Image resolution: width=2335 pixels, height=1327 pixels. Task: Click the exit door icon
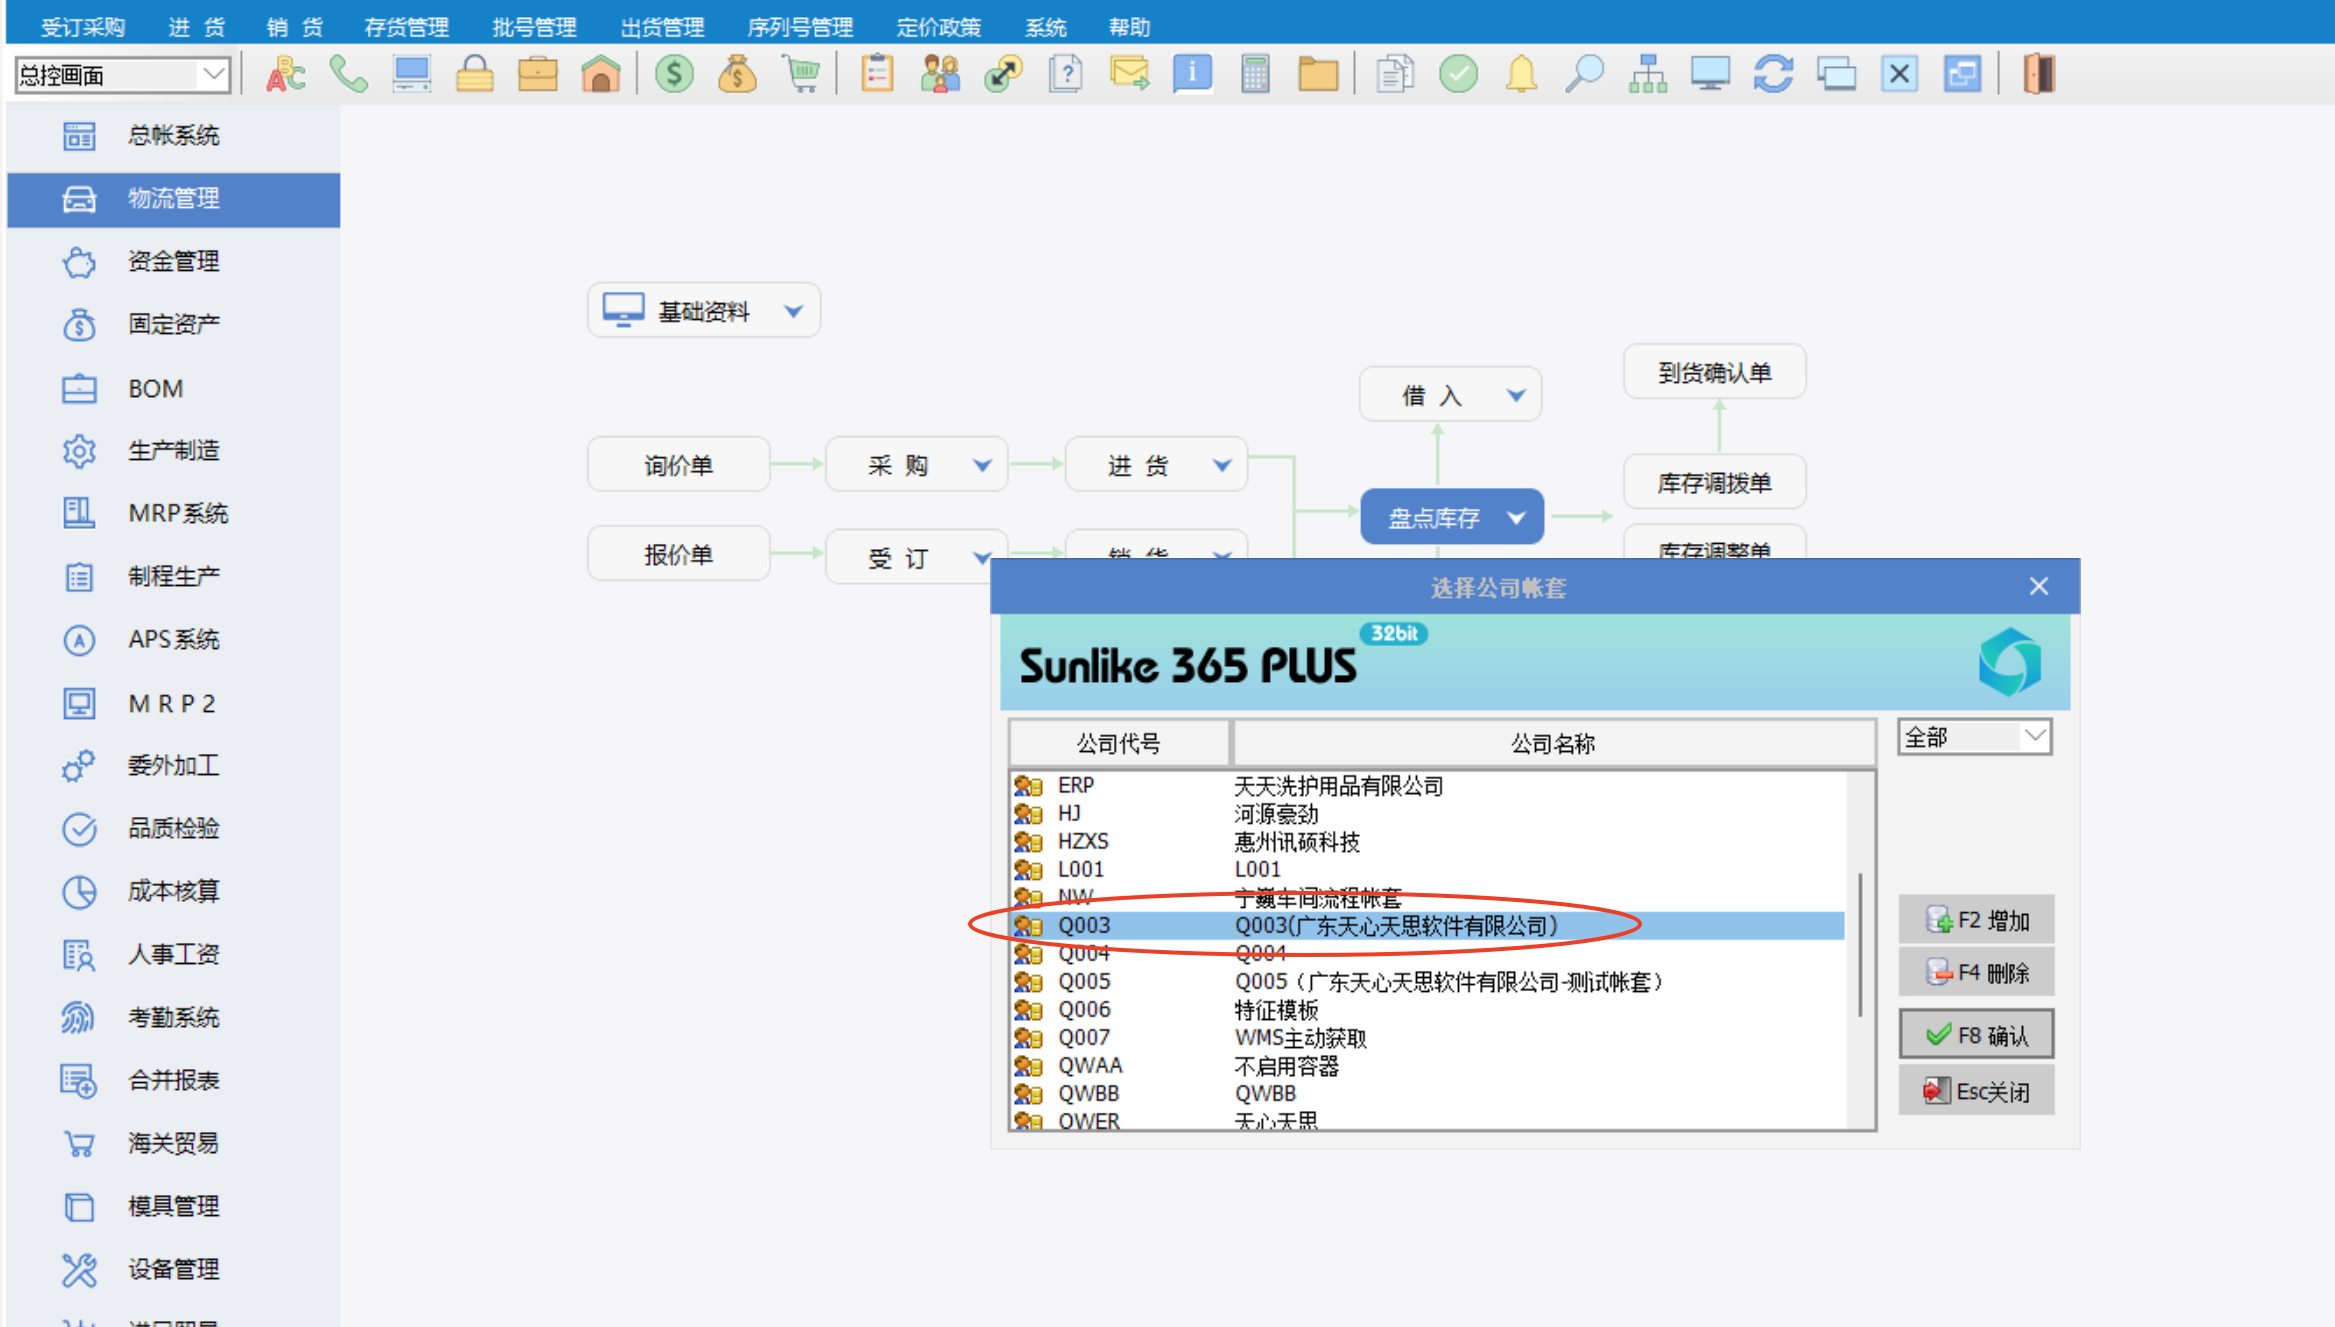[2038, 74]
